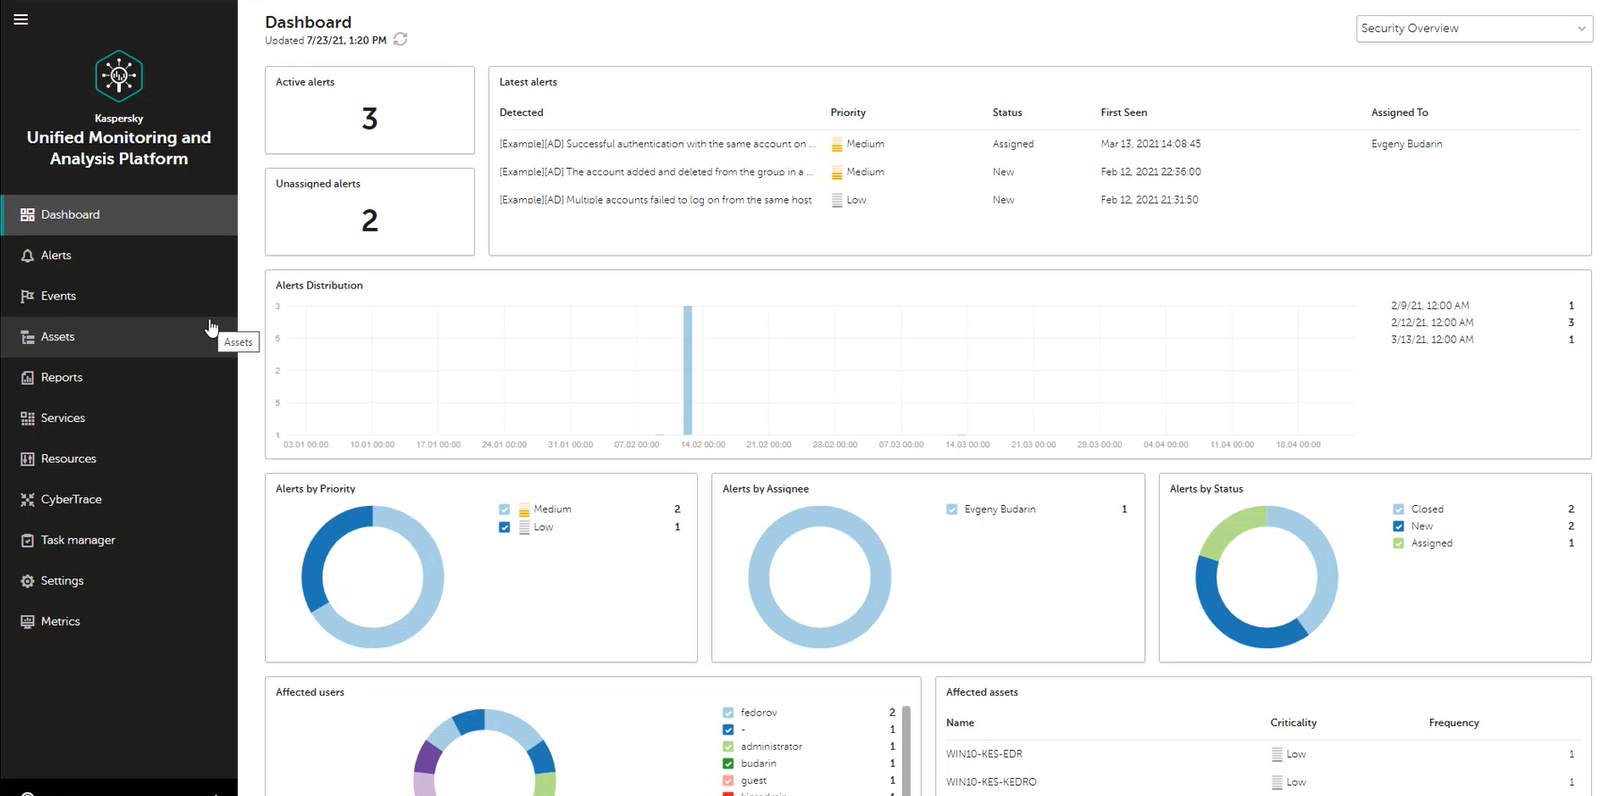Click the Events flag icon
1600x796 pixels.
coord(27,296)
